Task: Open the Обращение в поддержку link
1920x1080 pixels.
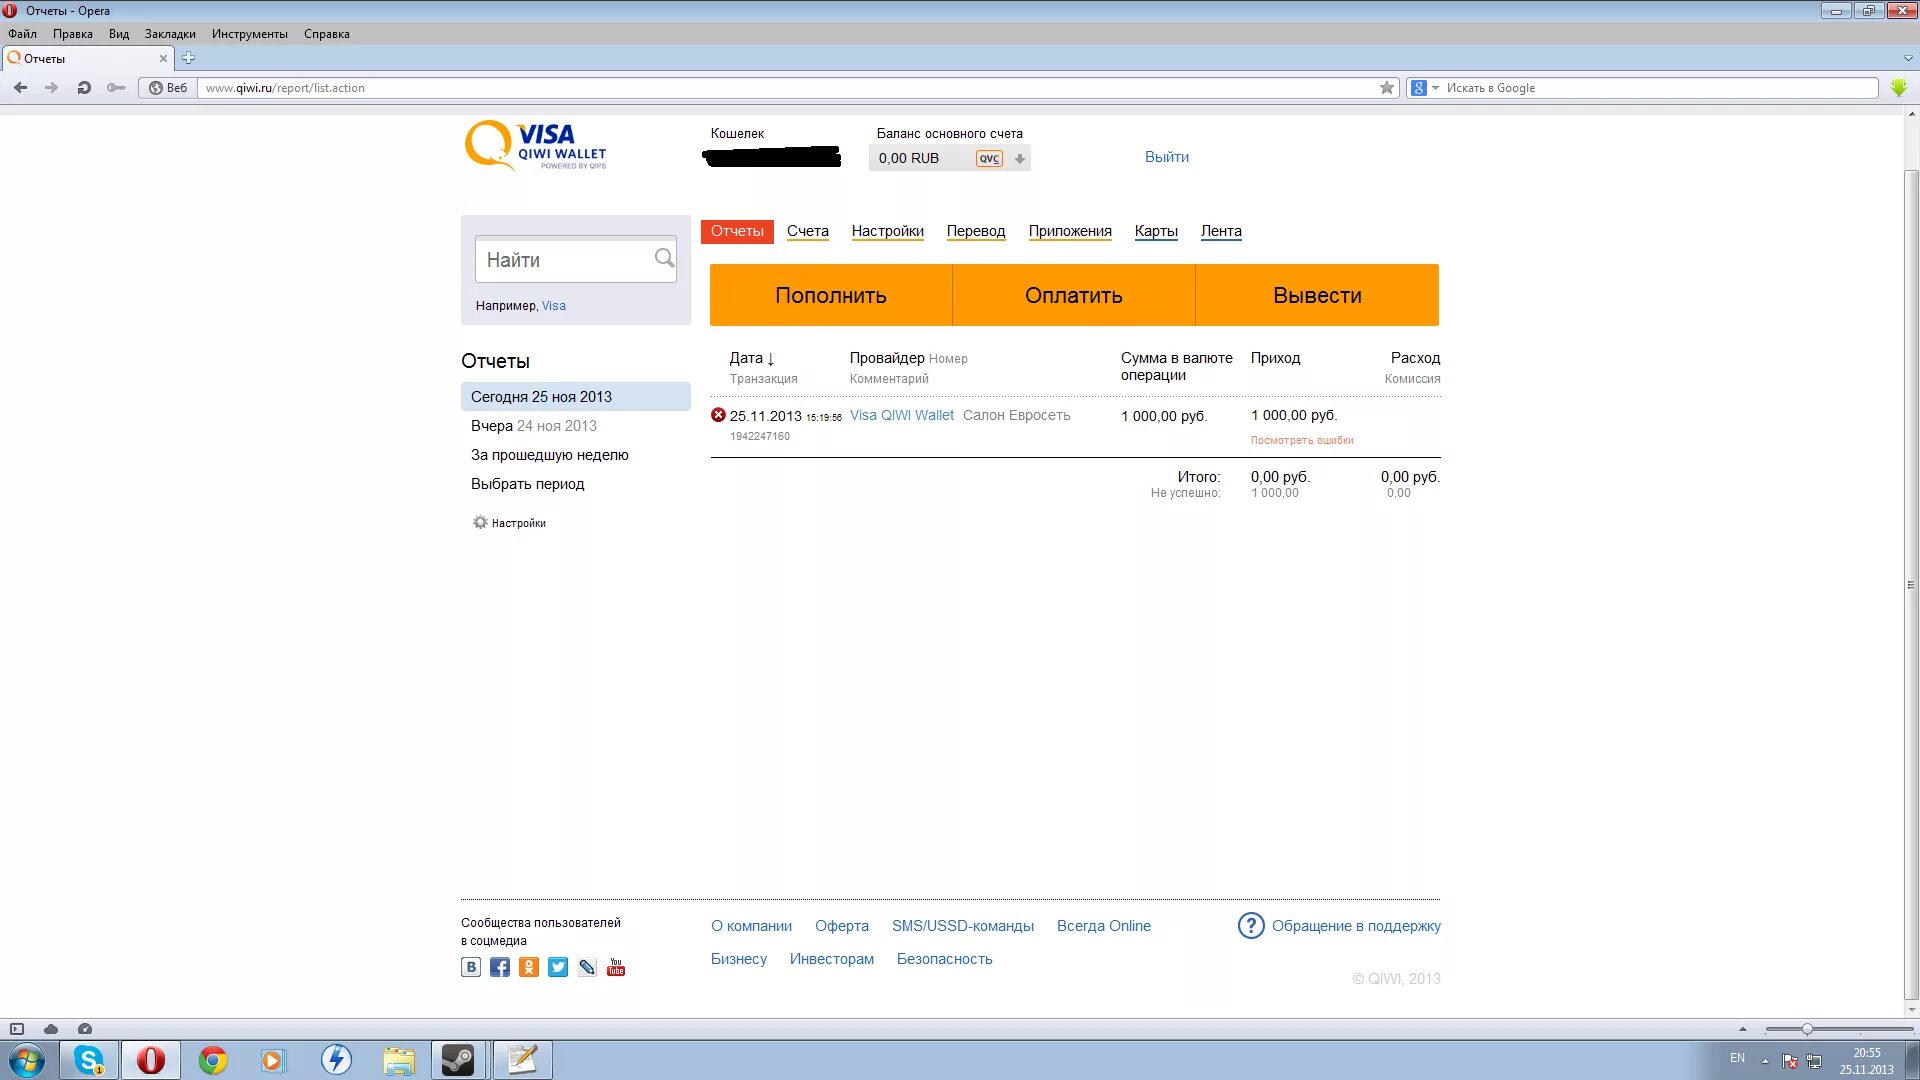Action: pos(1356,926)
